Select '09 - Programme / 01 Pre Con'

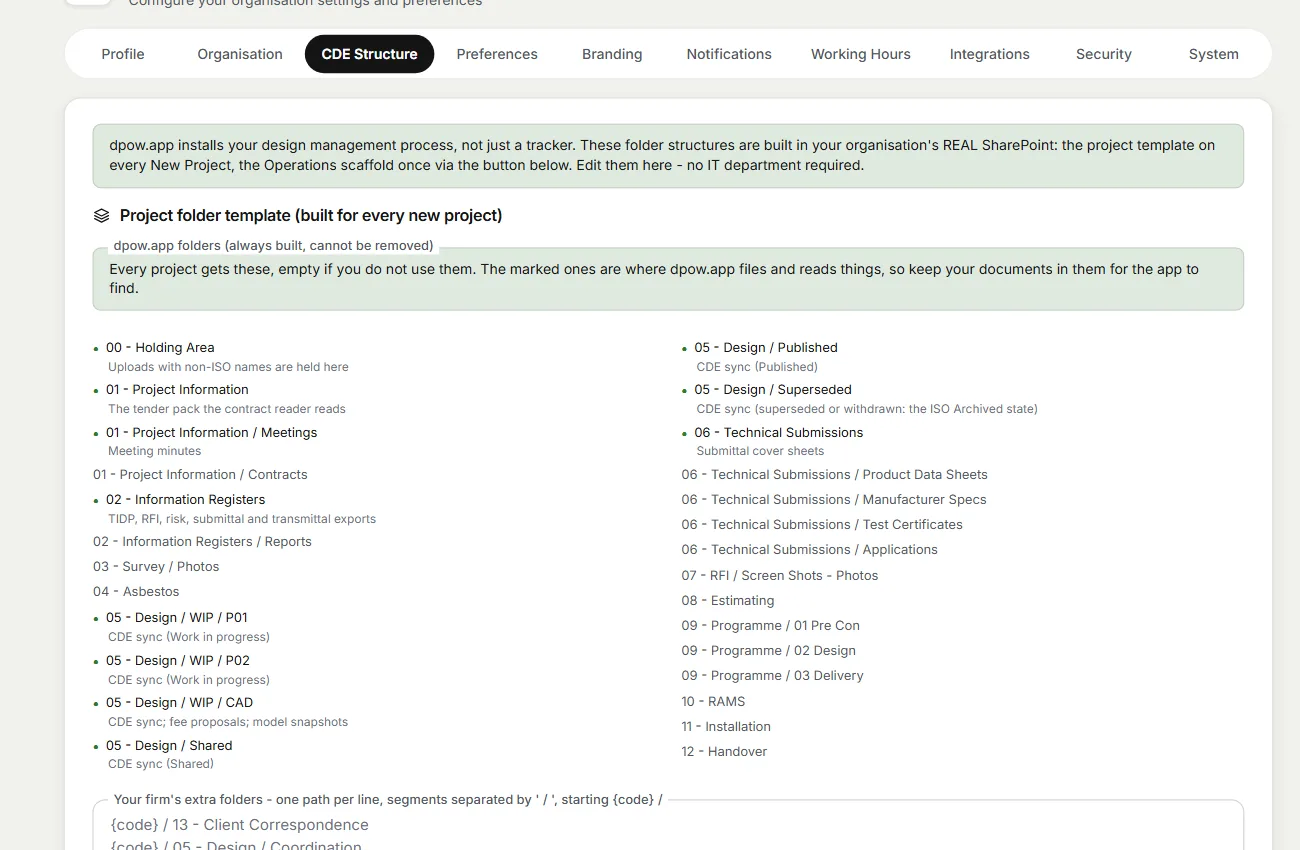tap(771, 626)
